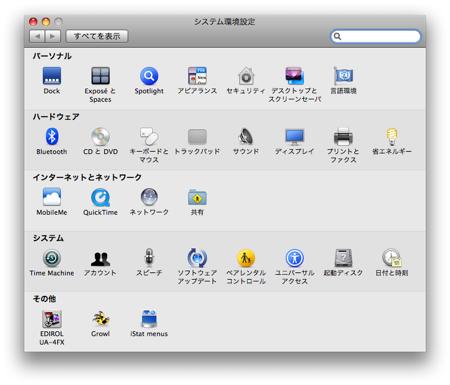Focus the search field in toolbar

pyautogui.click(x=376, y=36)
